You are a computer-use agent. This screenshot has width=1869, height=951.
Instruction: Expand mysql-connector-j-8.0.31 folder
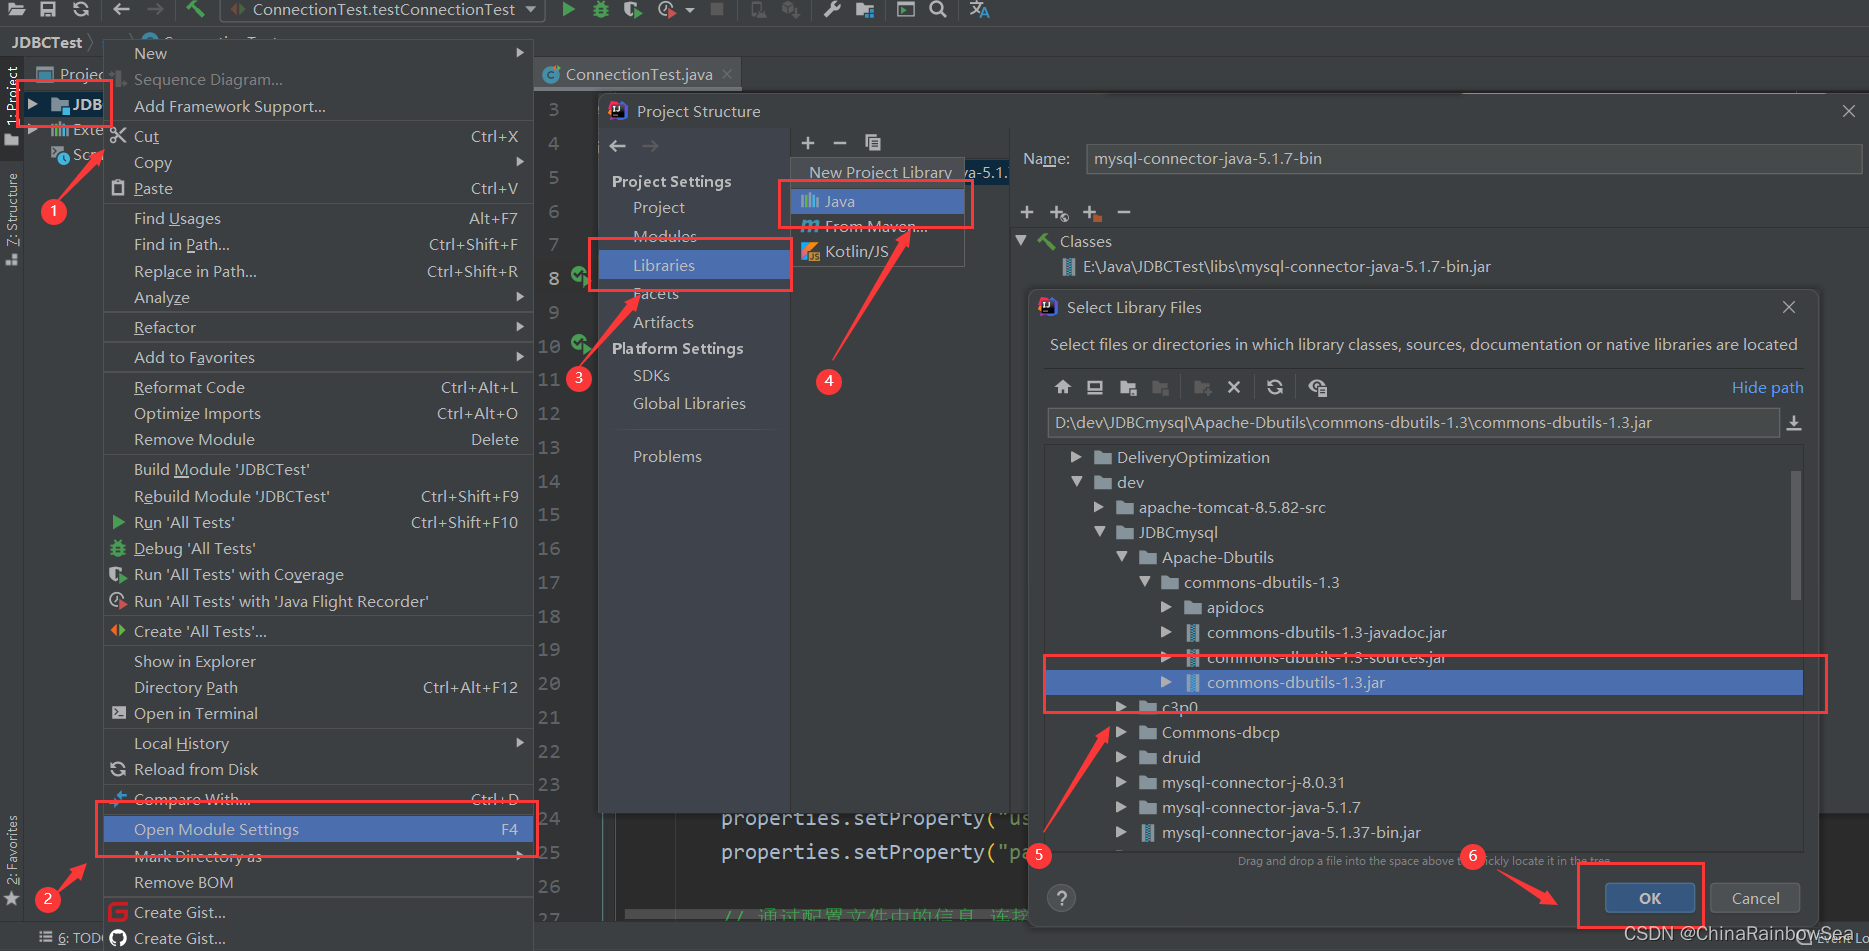[x=1121, y=782]
